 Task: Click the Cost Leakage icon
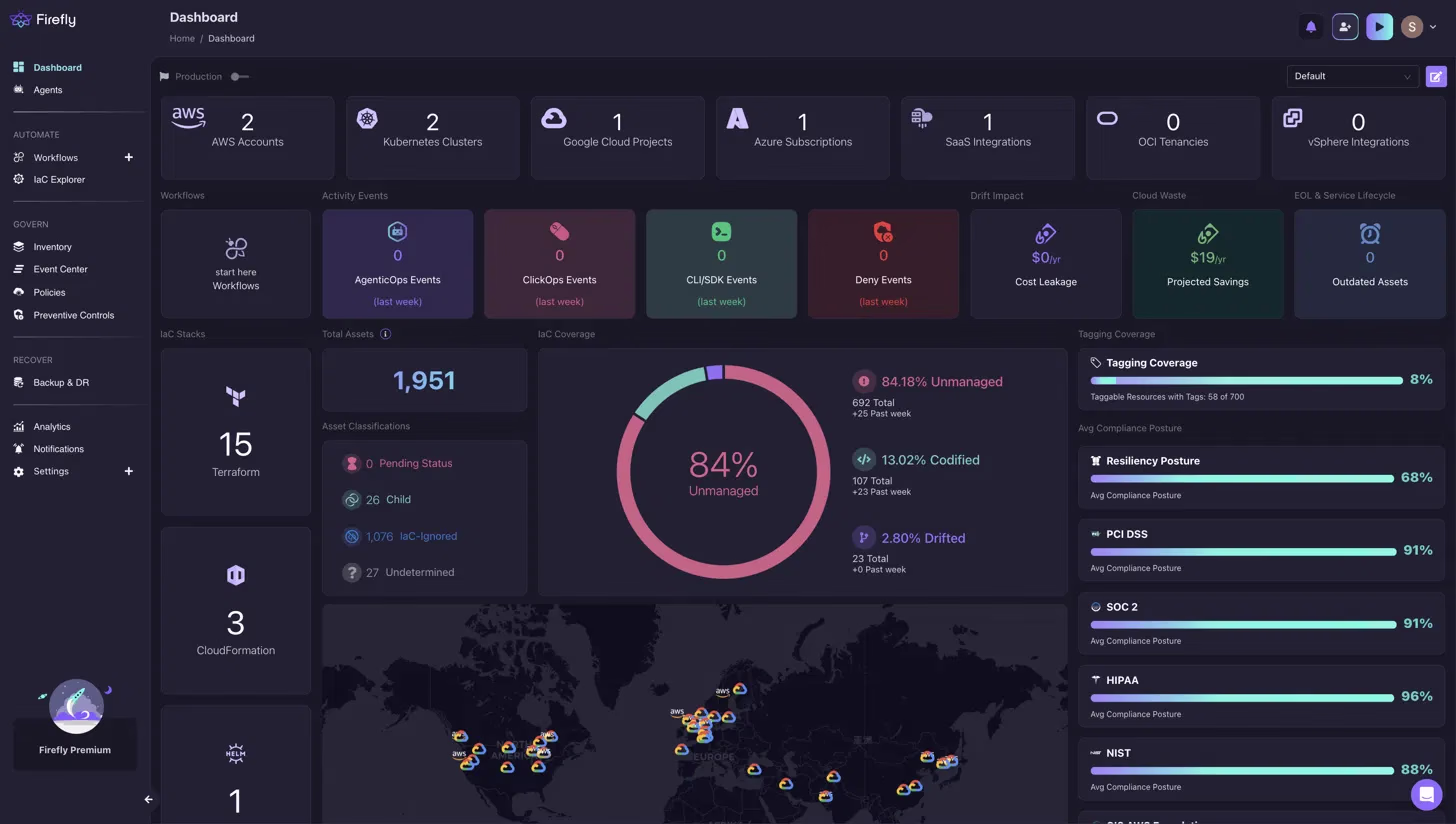tap(1045, 234)
